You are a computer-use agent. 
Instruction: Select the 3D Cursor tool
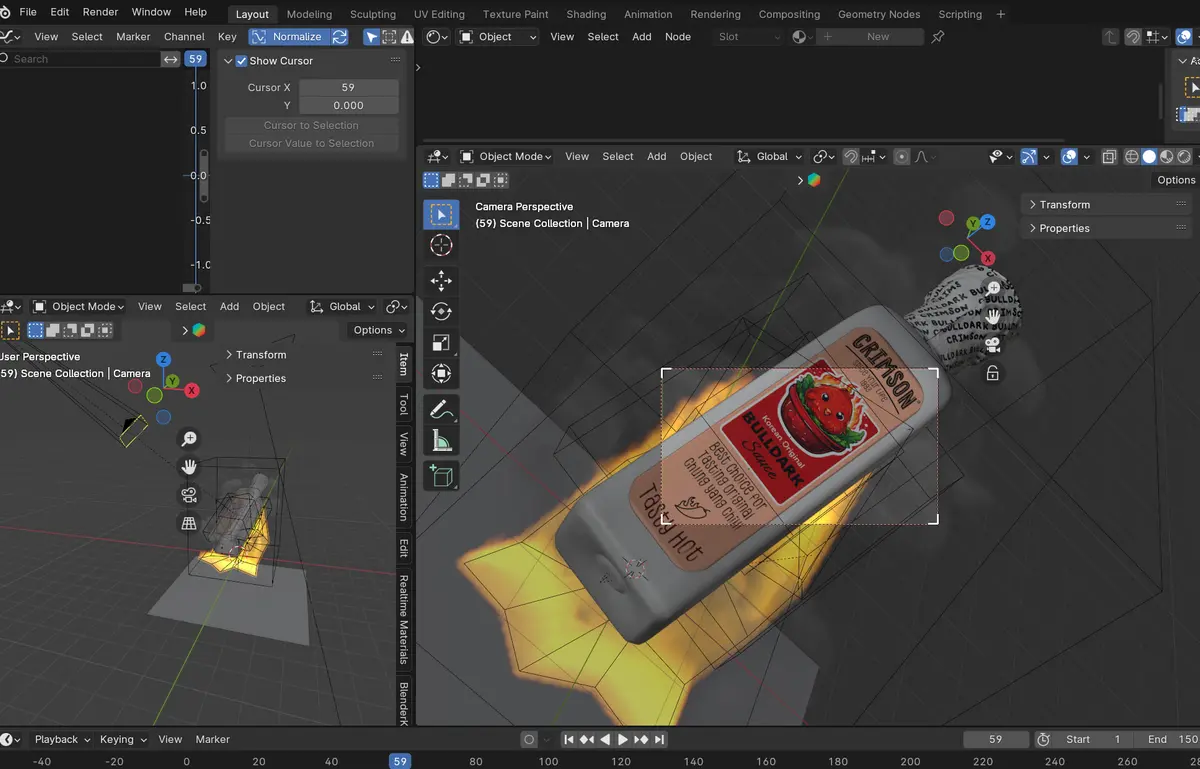[441, 245]
